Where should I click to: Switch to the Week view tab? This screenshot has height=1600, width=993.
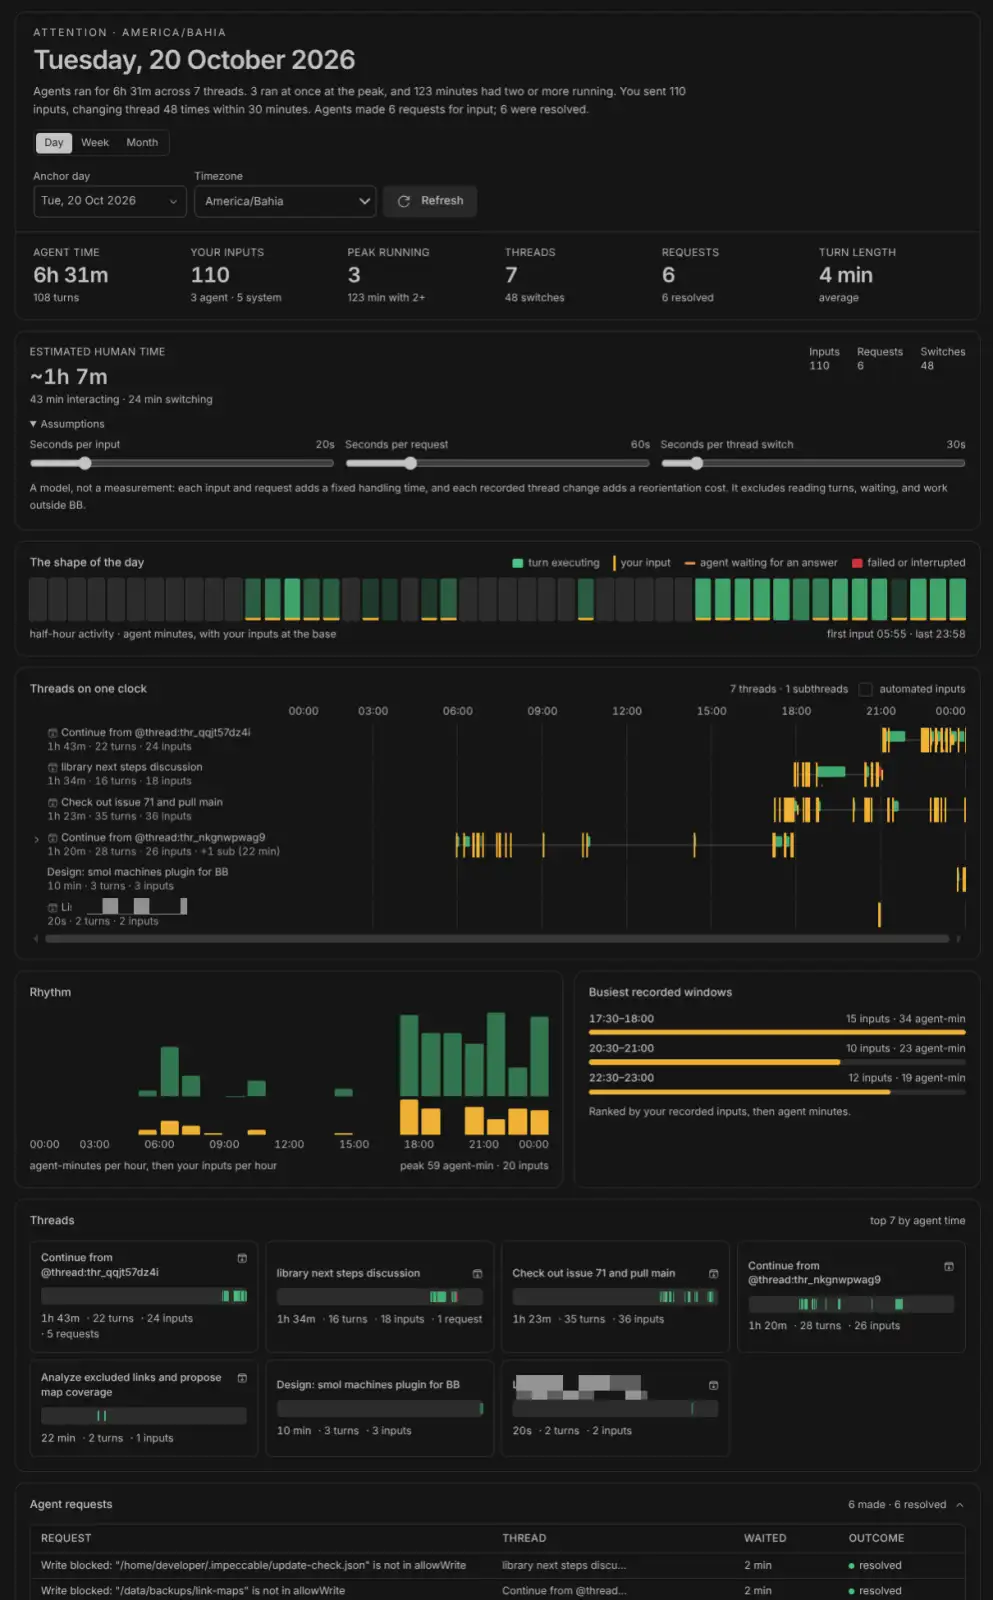pos(95,143)
